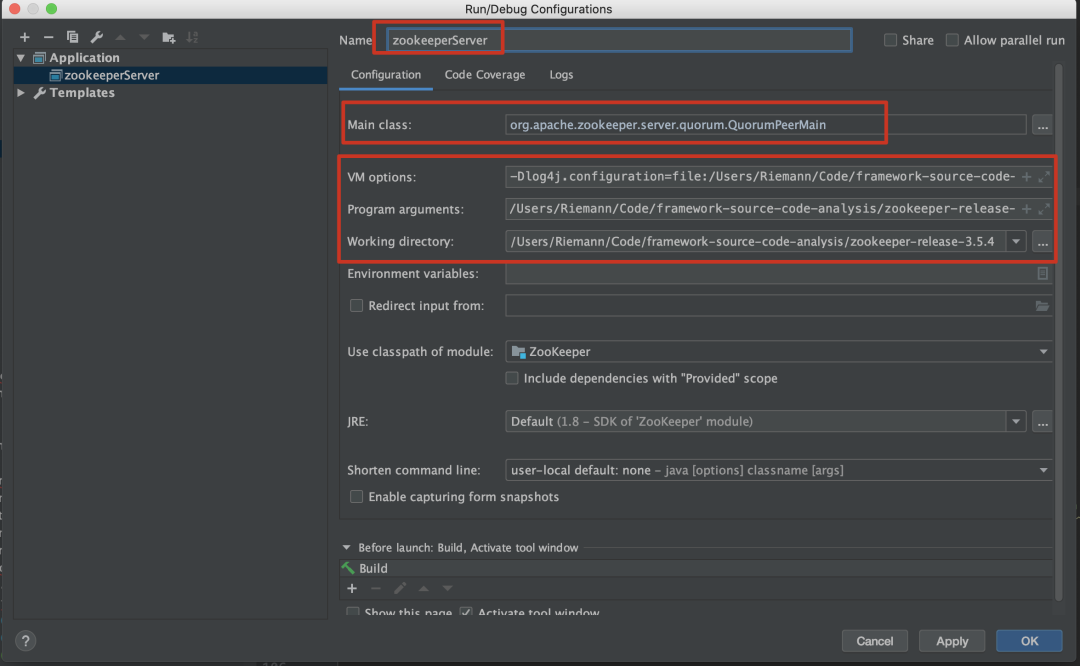
Task: Click the vertical scrollbar of configuration panel
Action: point(1059,331)
